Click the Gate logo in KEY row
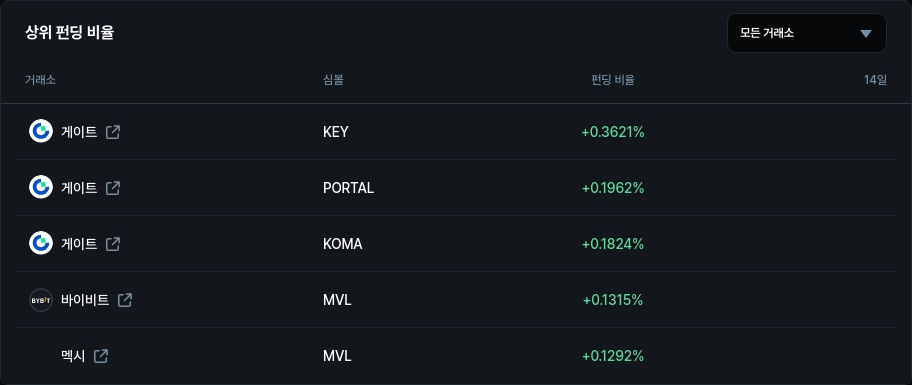 (41, 131)
